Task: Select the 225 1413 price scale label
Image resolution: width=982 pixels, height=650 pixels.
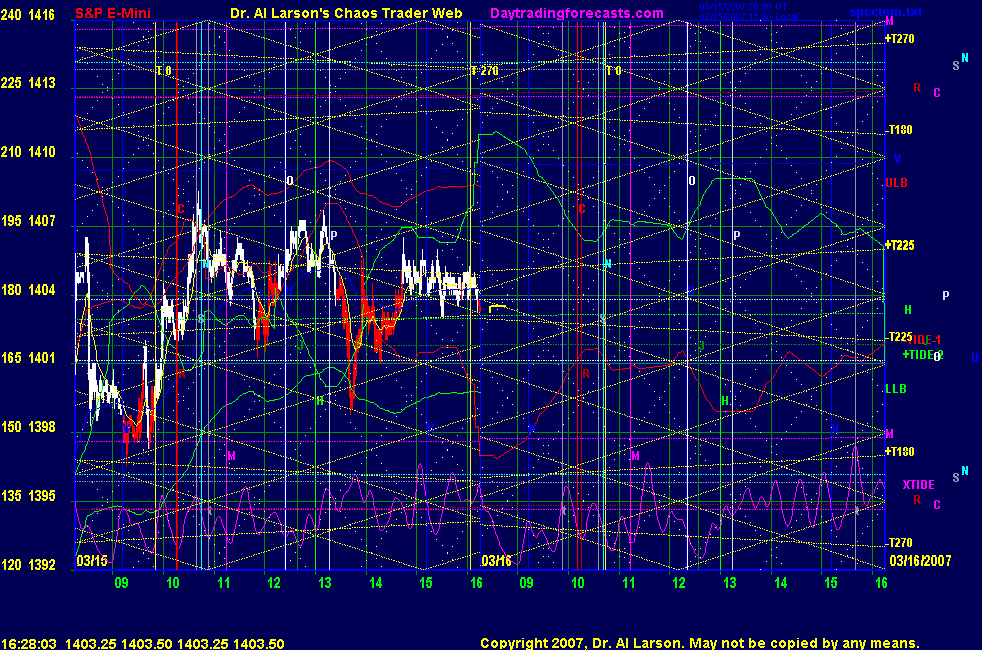Action: coord(28,83)
